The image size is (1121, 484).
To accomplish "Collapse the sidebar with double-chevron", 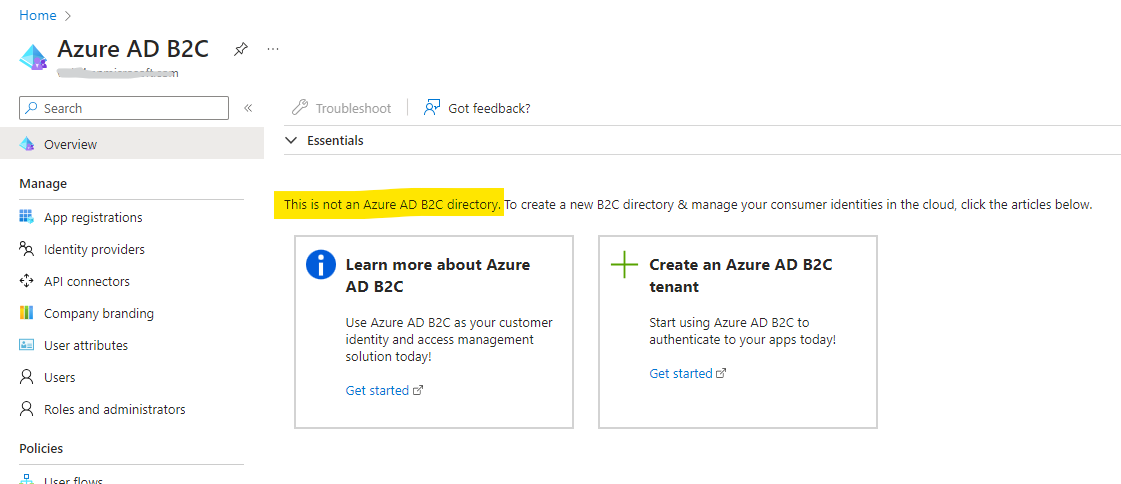I will [x=248, y=108].
